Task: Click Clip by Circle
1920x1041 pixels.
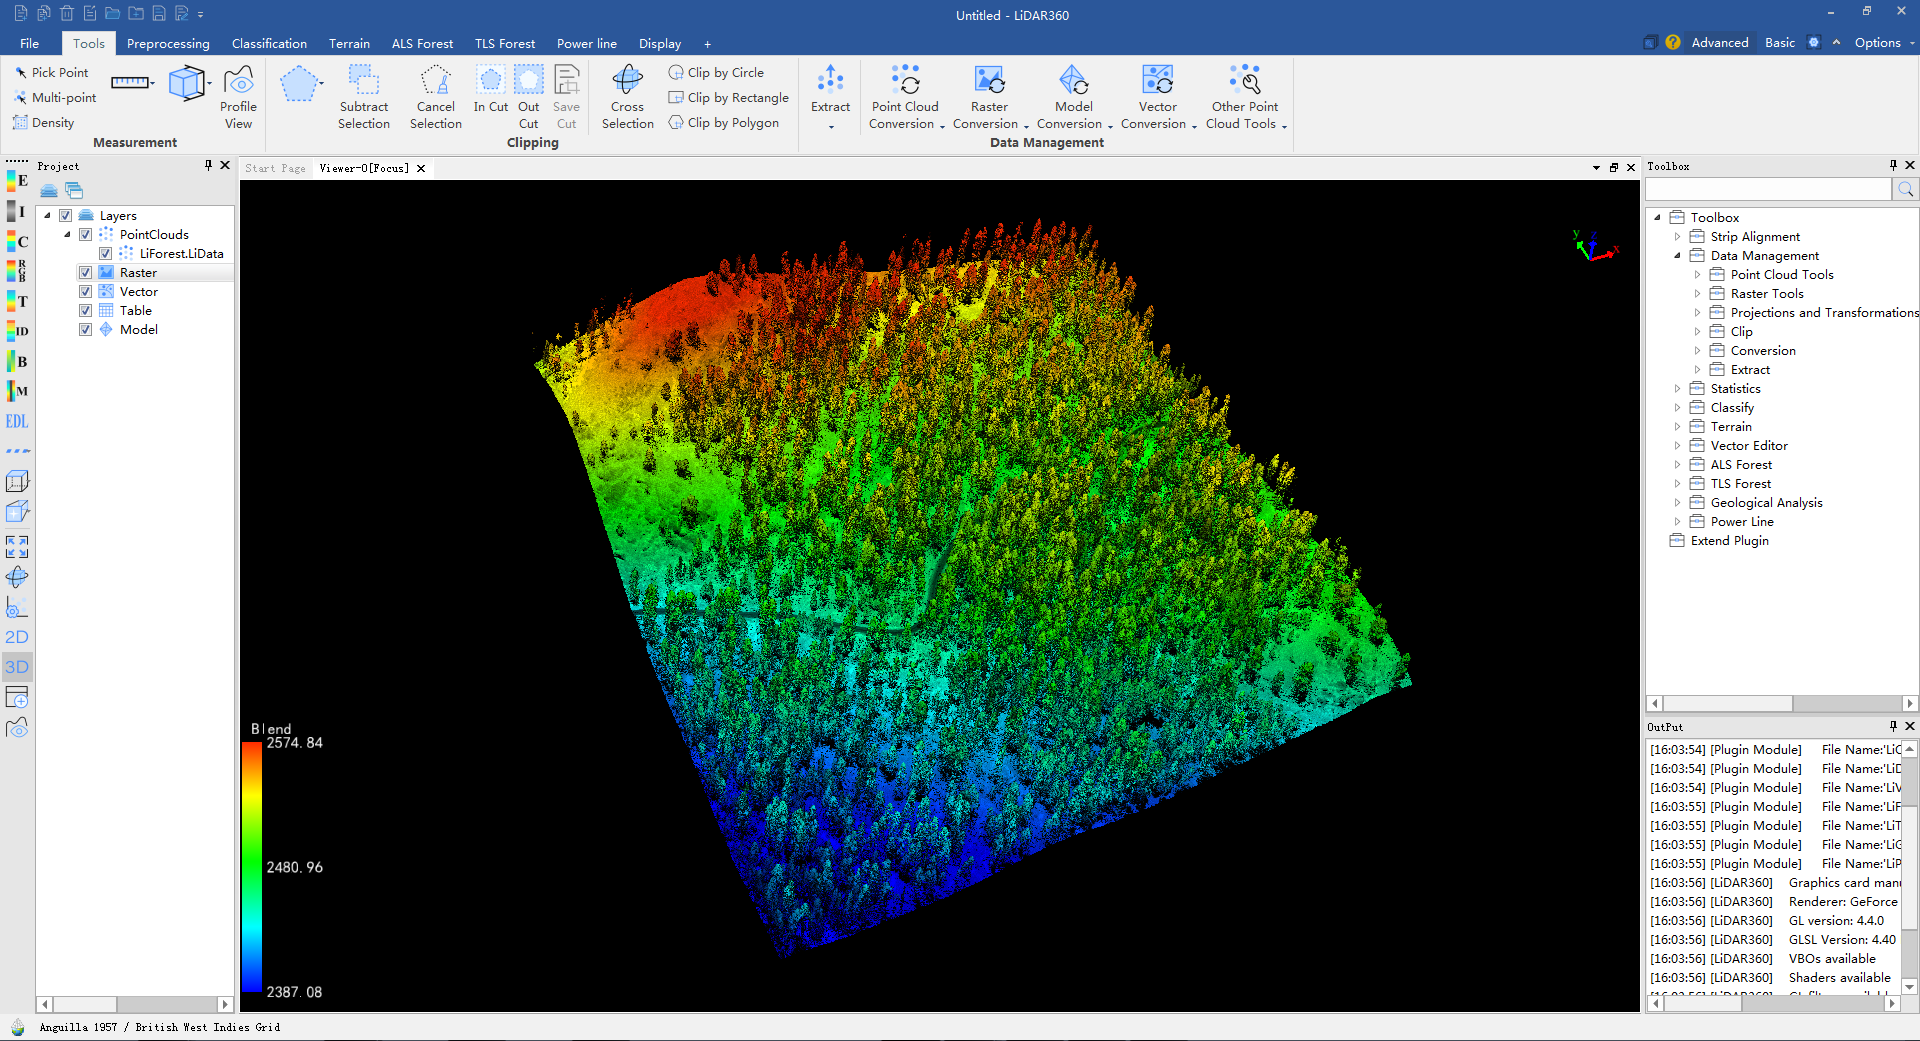Action: click(716, 73)
